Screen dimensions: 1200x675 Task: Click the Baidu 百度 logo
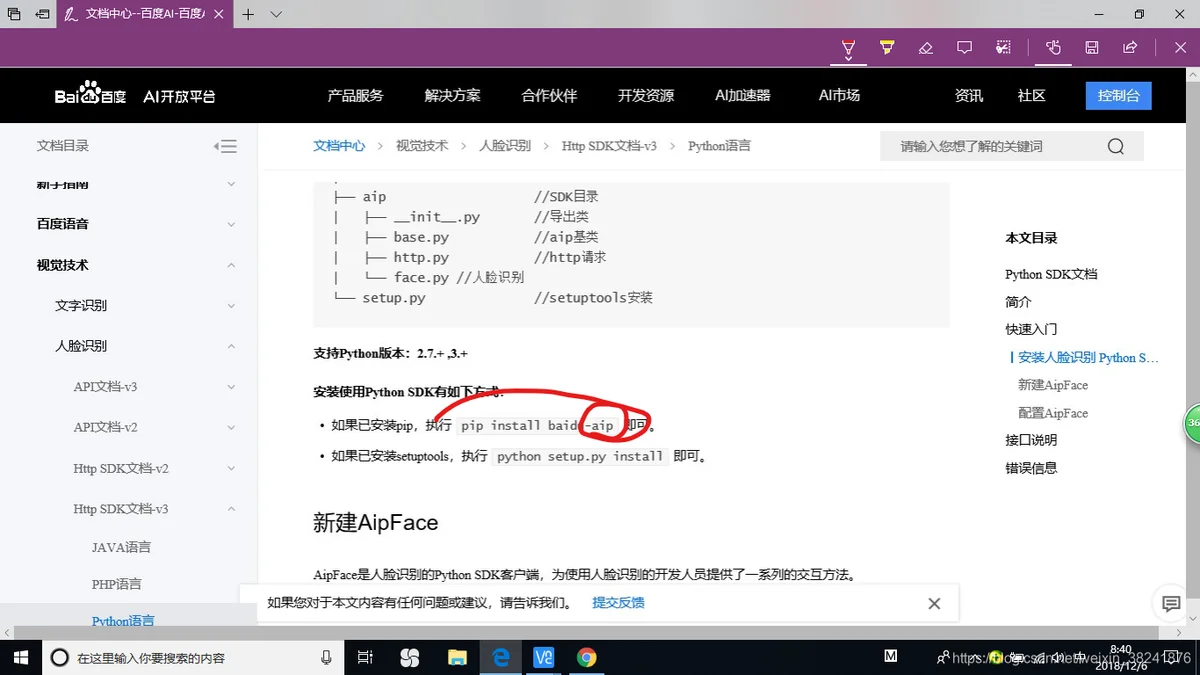point(91,95)
